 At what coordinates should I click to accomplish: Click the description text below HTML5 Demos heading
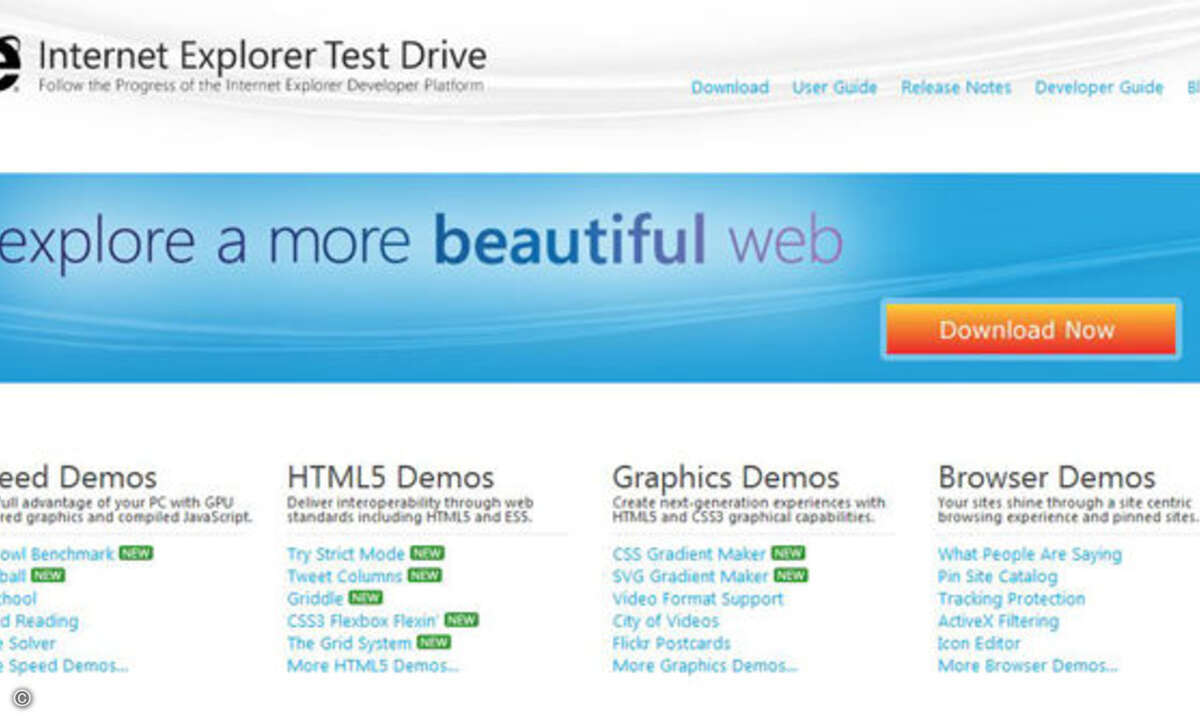[410, 510]
